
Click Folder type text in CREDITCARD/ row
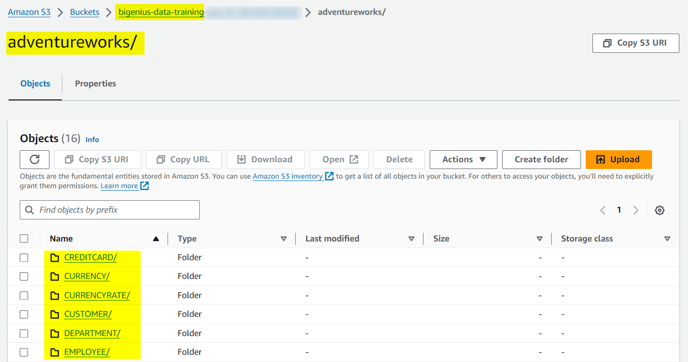(x=190, y=258)
